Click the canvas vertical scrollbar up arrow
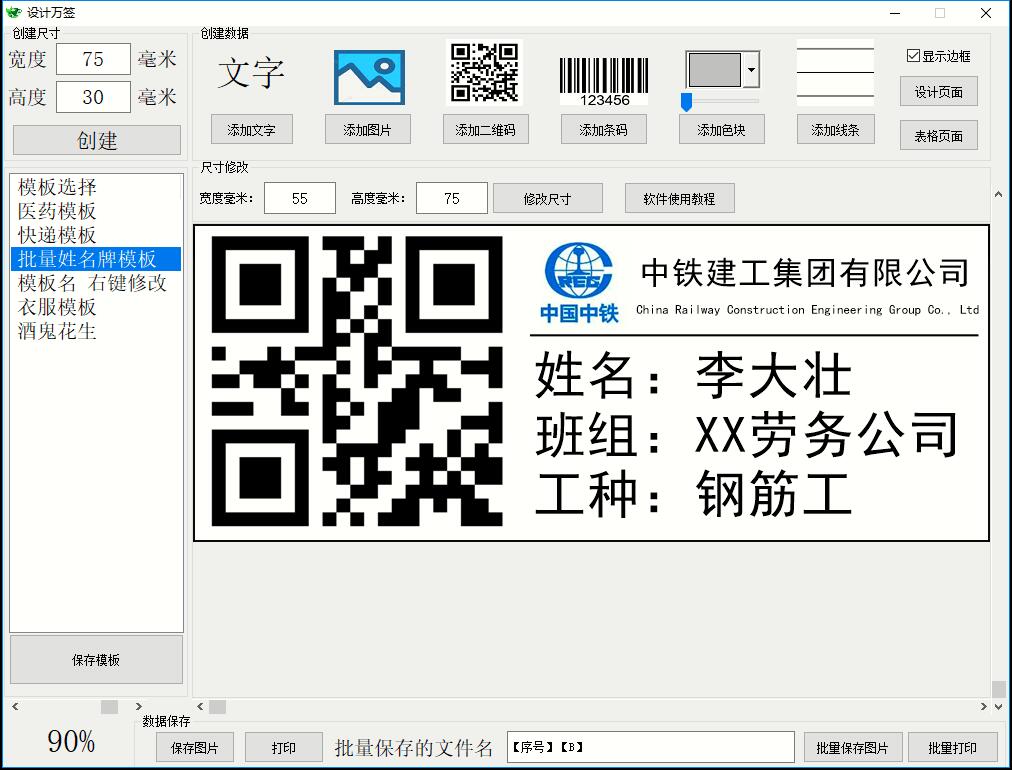 998,196
